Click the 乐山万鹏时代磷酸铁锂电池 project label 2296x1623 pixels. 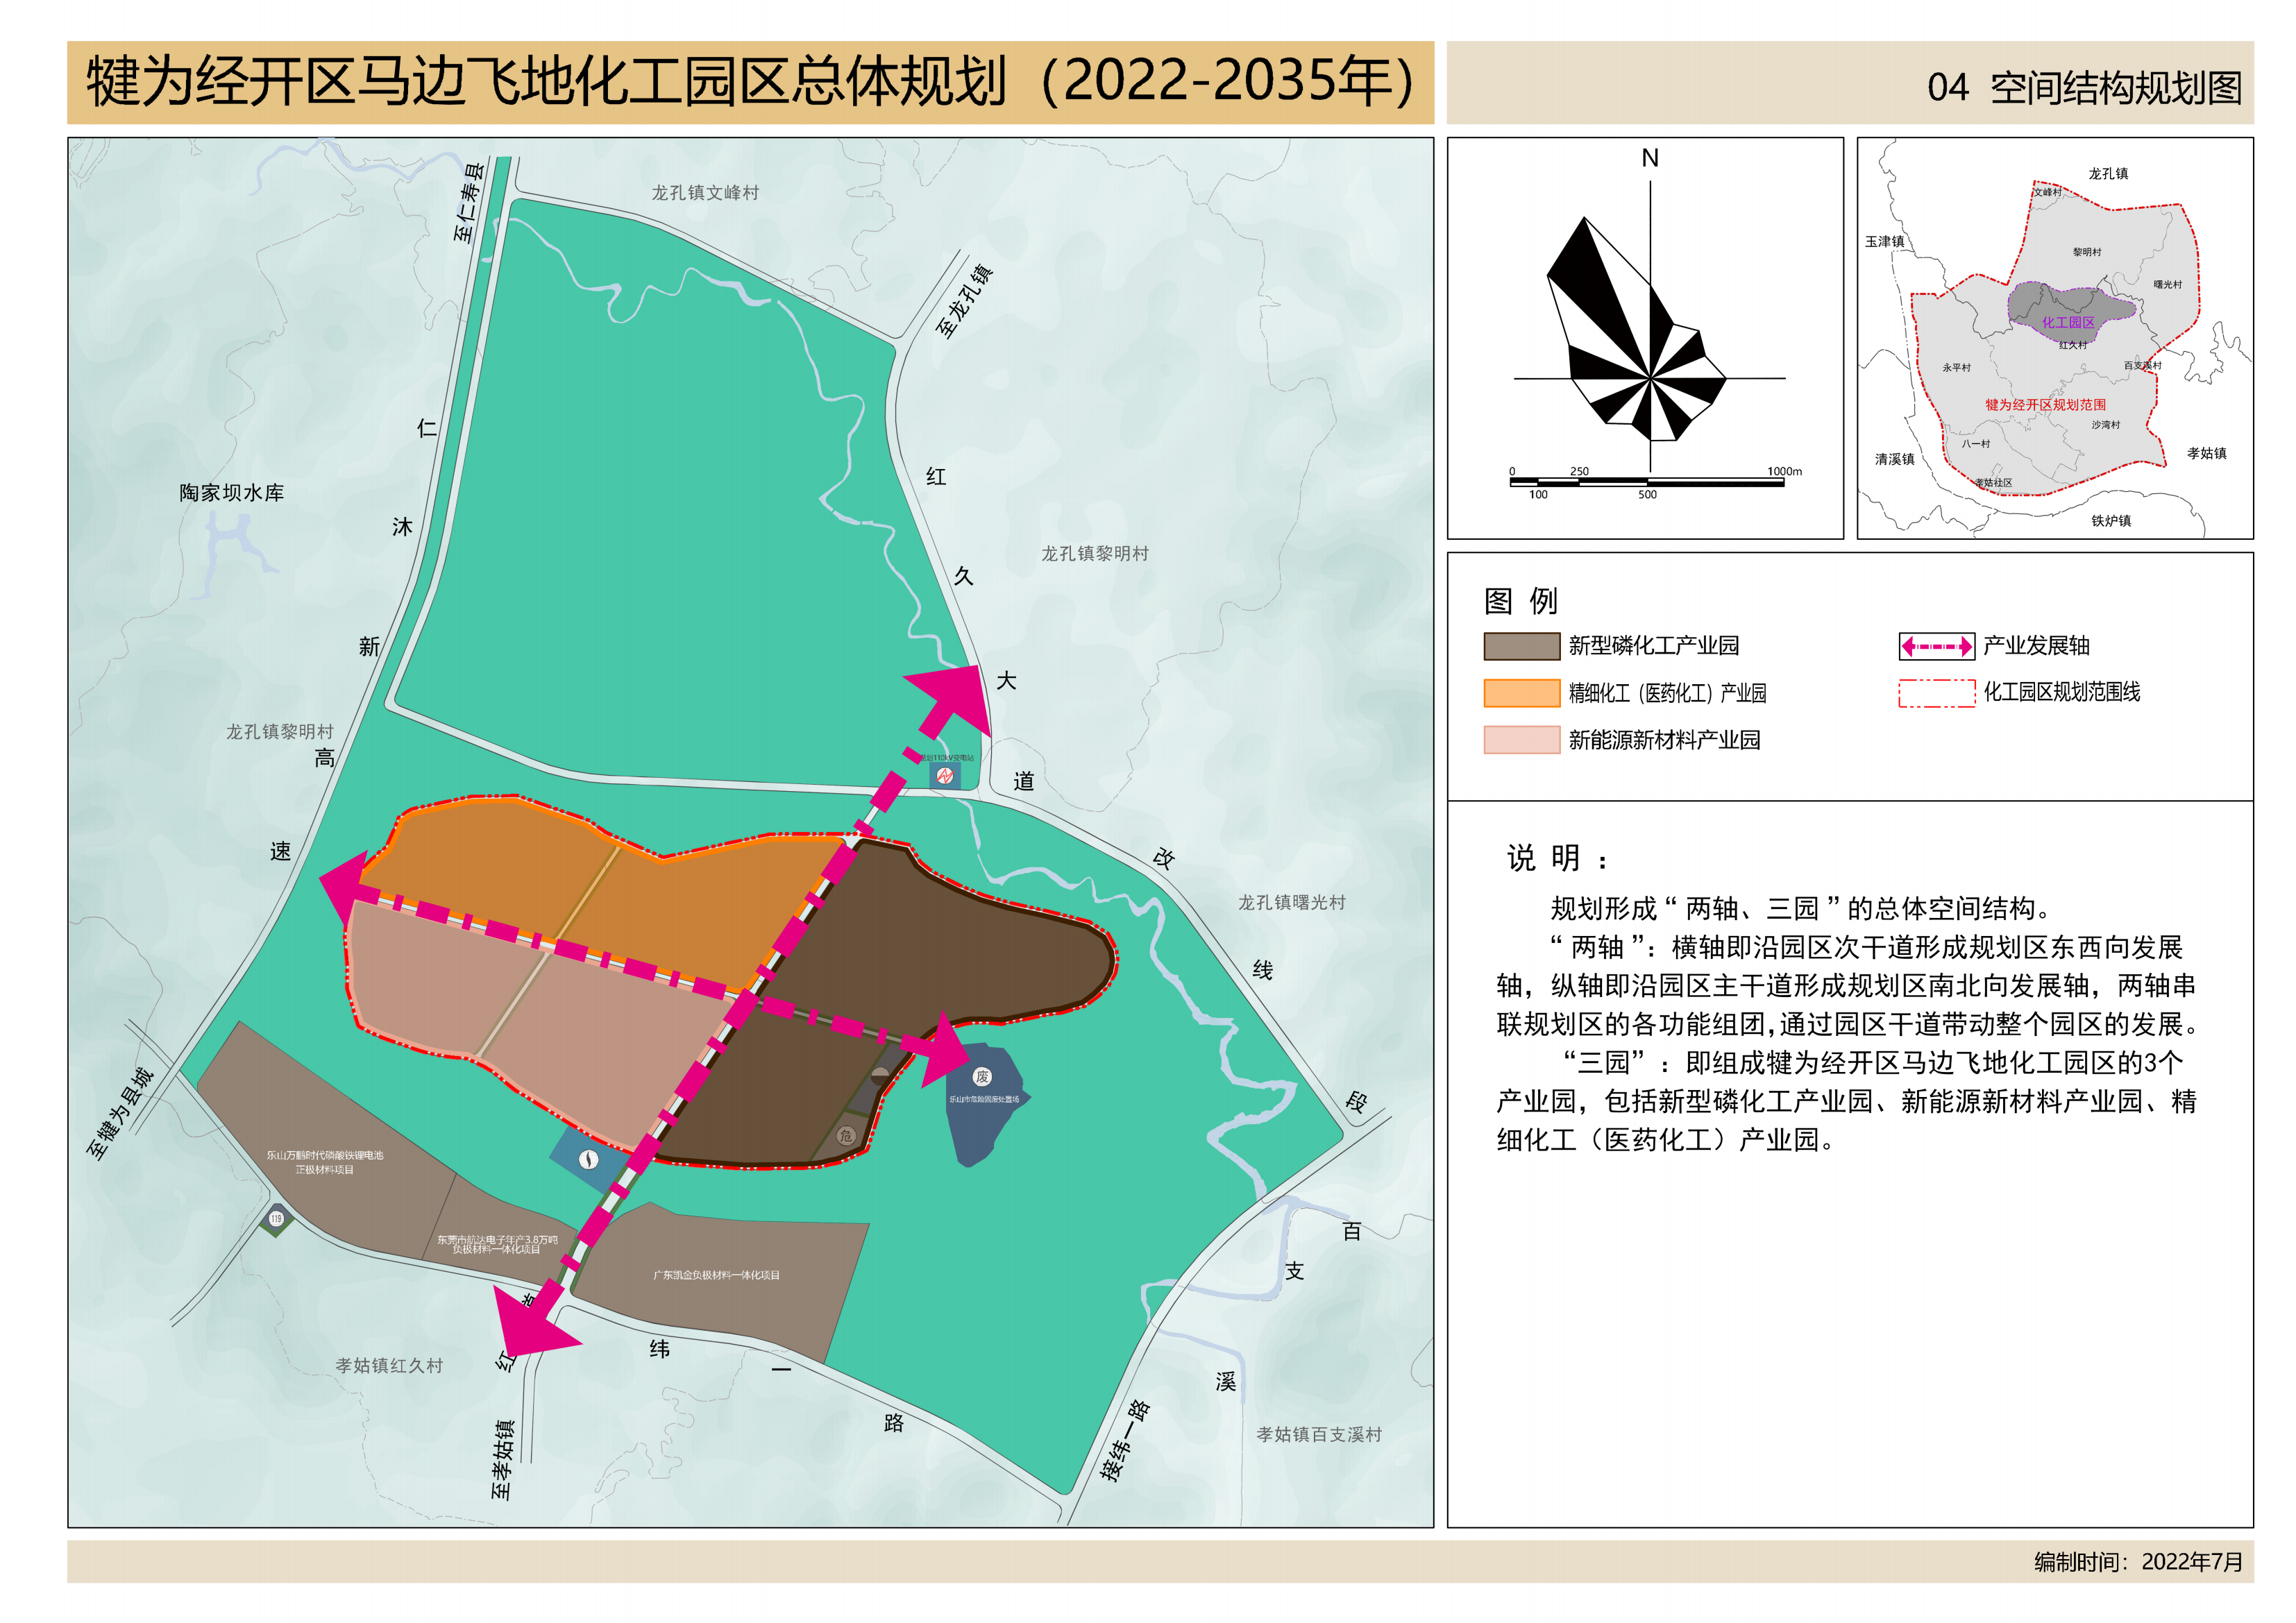[x=324, y=1162]
